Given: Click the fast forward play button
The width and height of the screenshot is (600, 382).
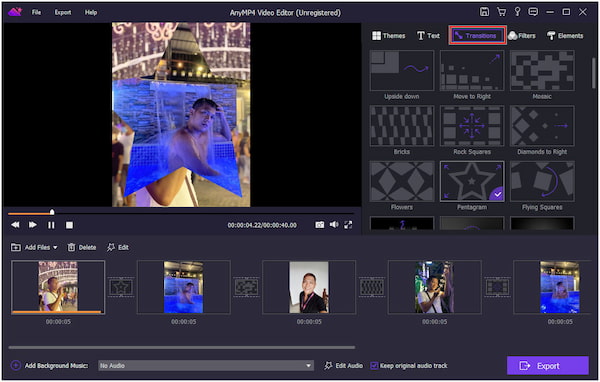Looking at the screenshot, I should (33, 225).
